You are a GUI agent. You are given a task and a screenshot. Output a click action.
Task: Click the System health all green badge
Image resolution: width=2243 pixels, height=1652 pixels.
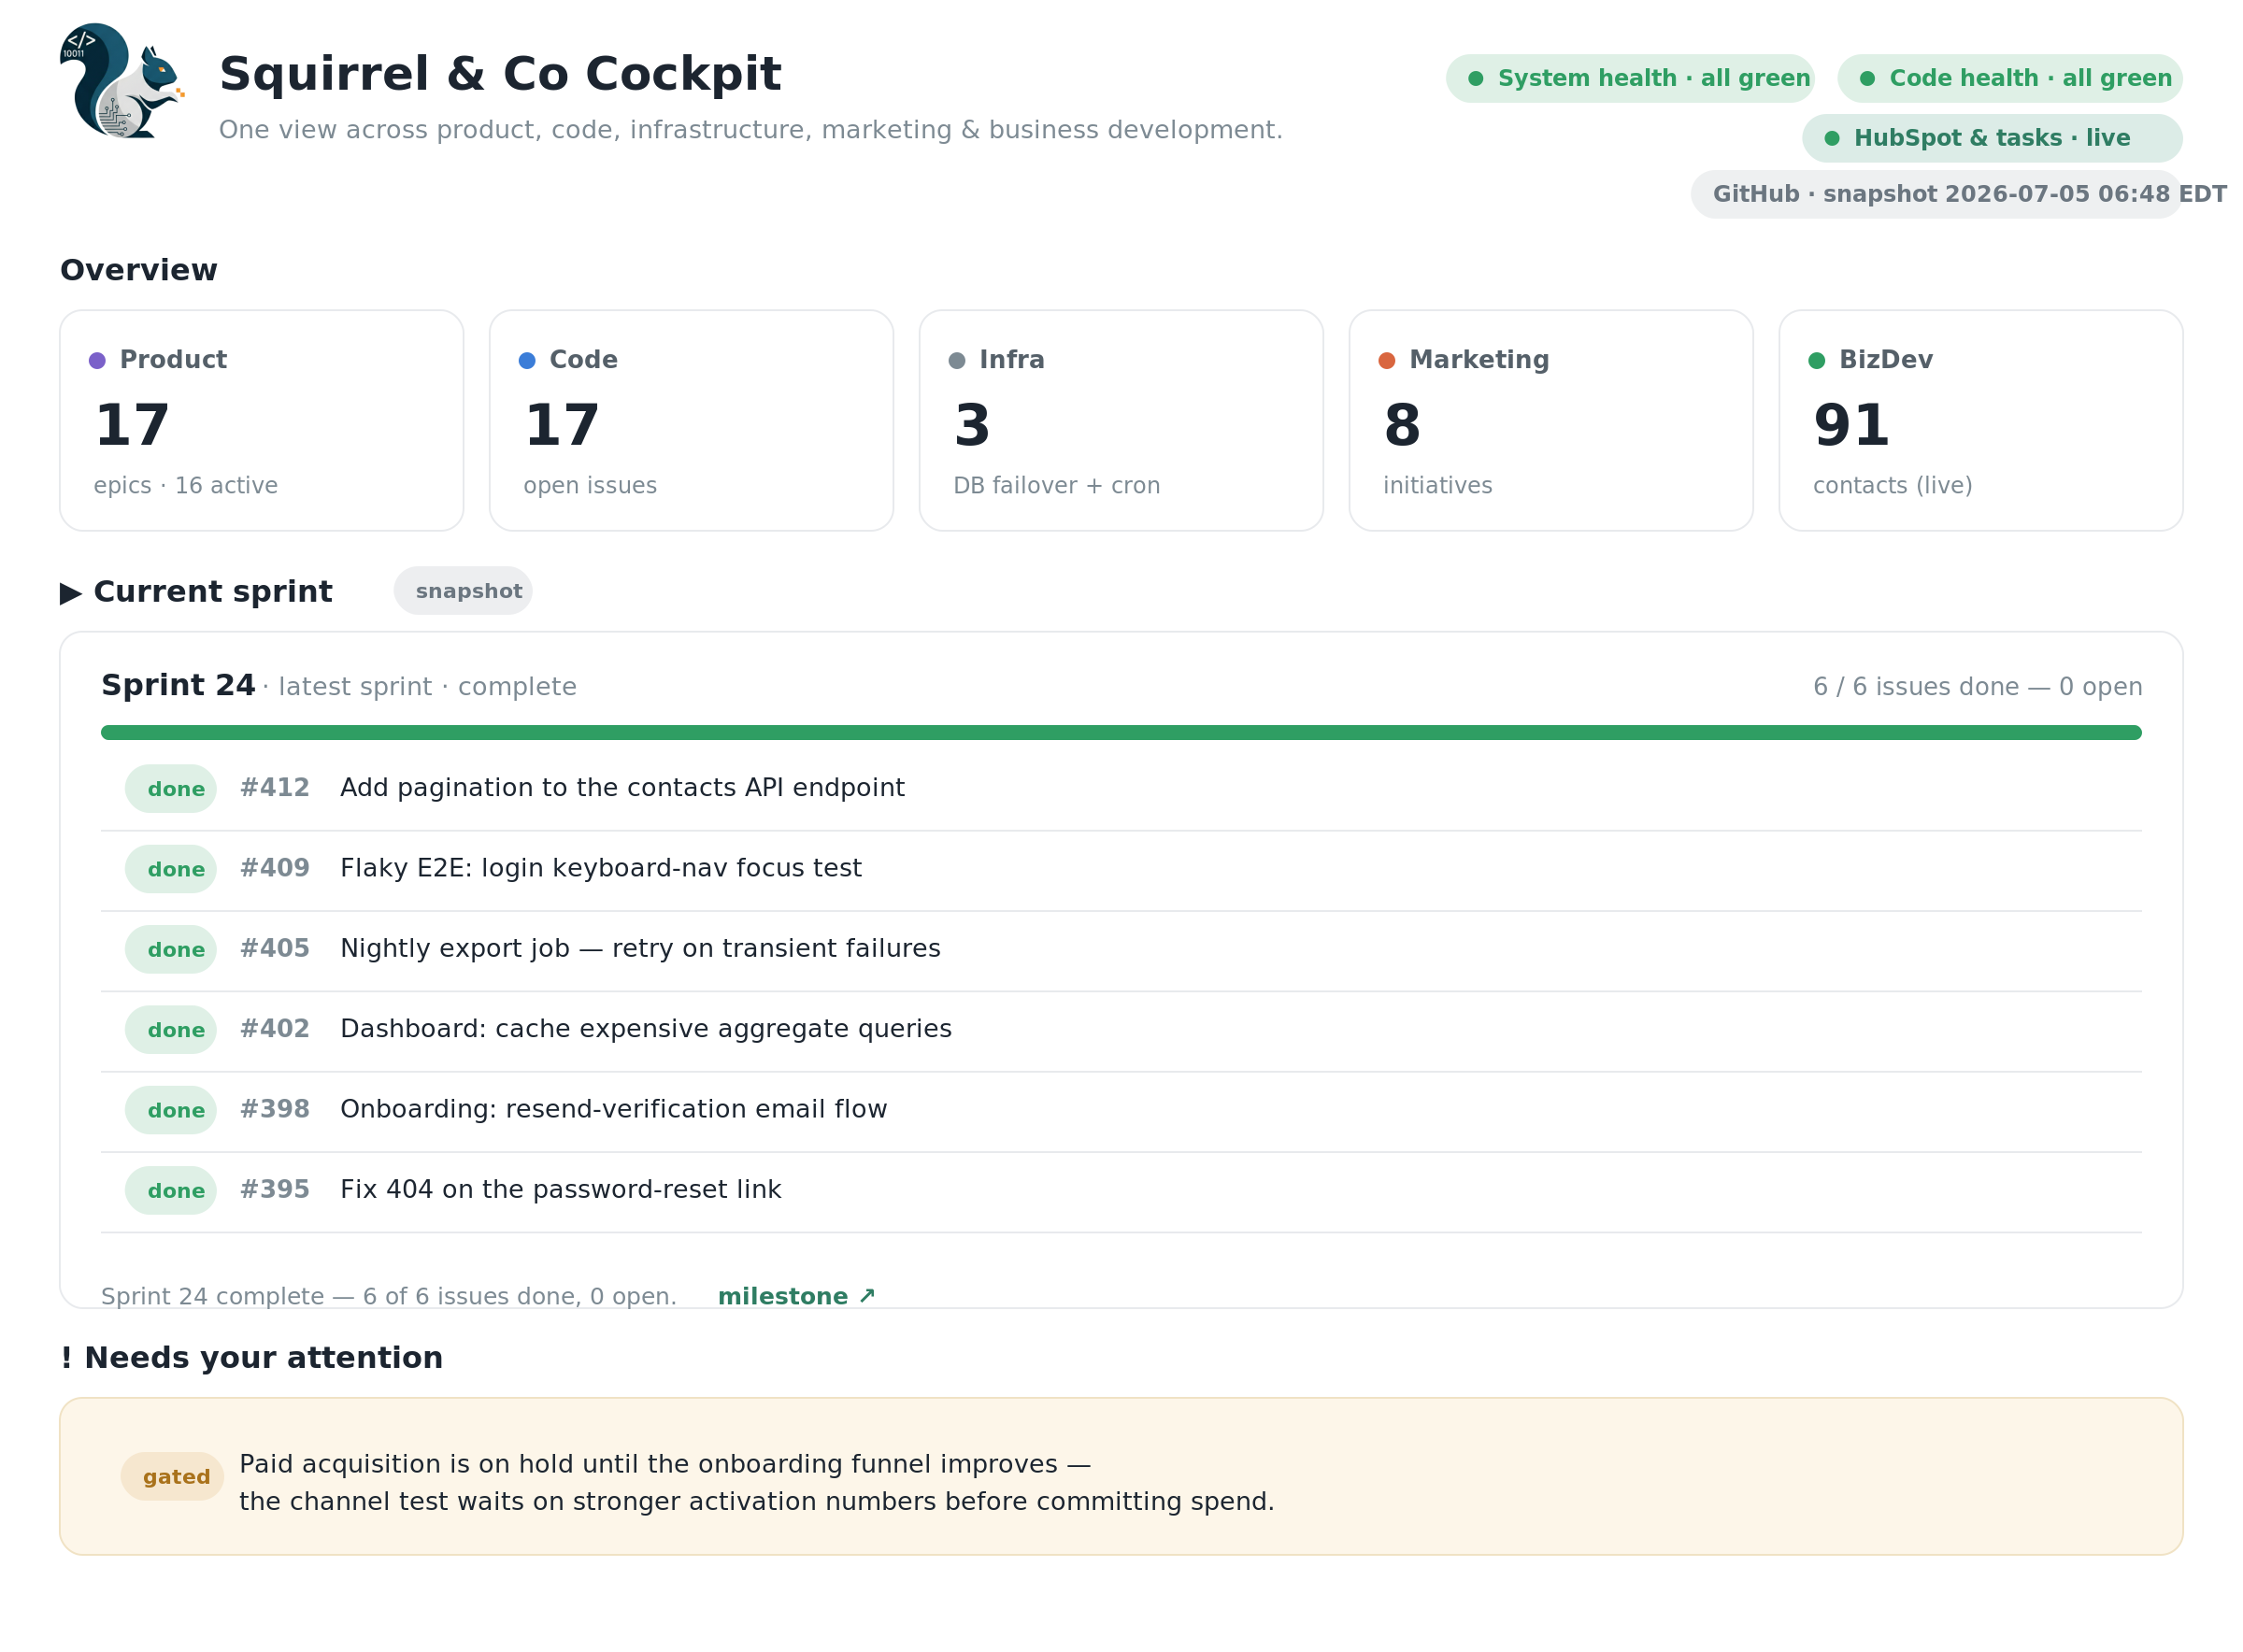click(1630, 78)
